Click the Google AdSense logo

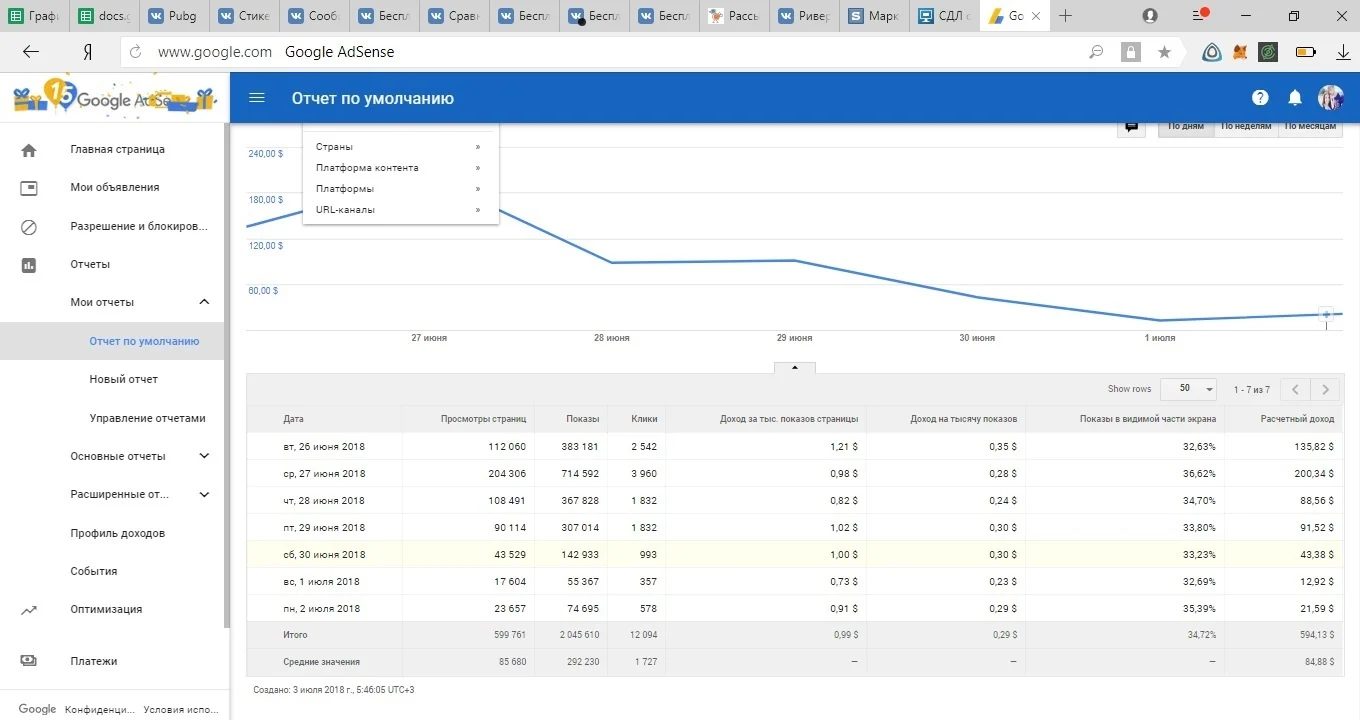click(114, 98)
